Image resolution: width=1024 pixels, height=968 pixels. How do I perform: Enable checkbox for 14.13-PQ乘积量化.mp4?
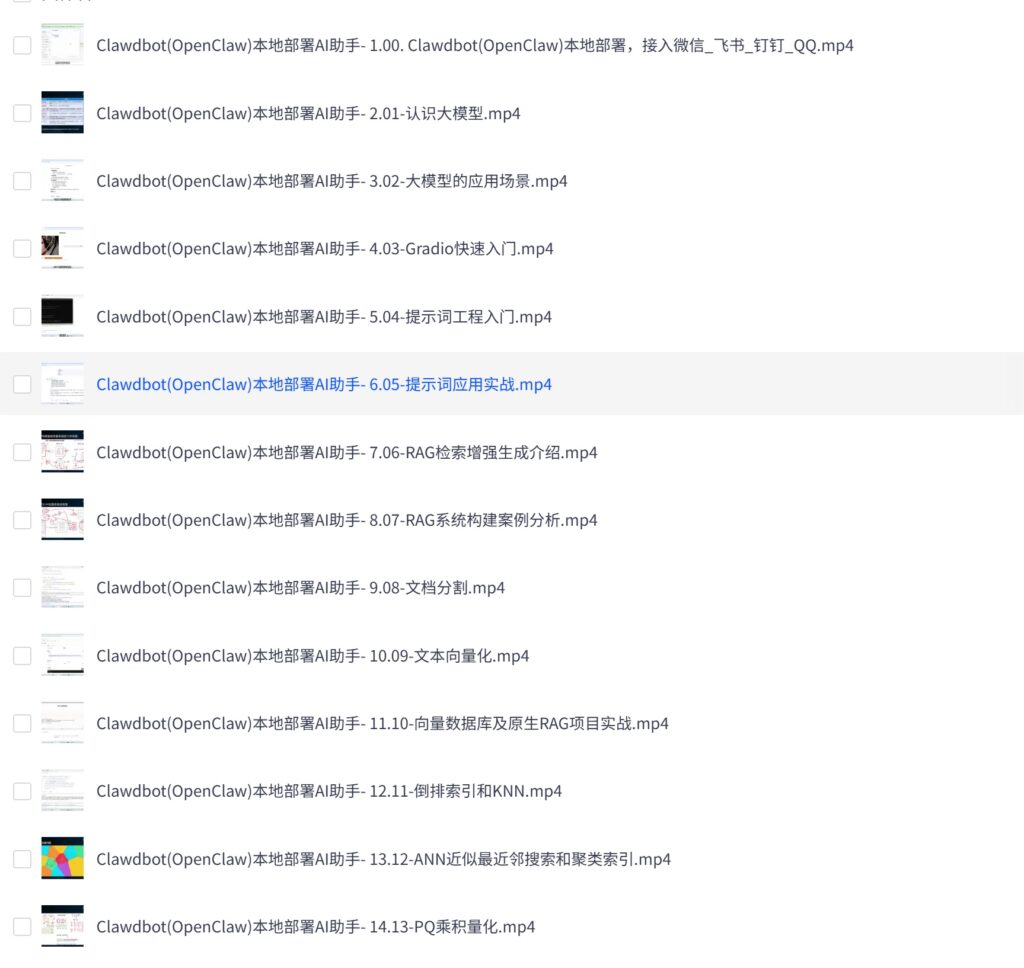tap(22, 926)
